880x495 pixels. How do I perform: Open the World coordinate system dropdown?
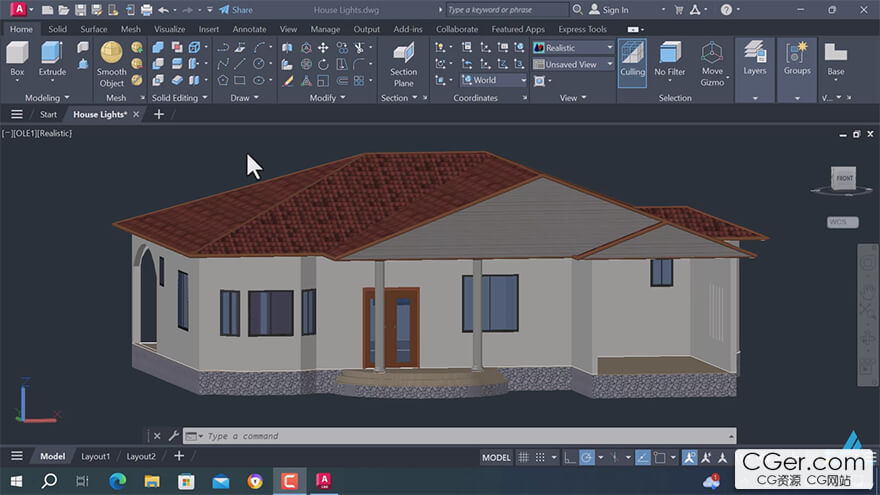[493, 80]
